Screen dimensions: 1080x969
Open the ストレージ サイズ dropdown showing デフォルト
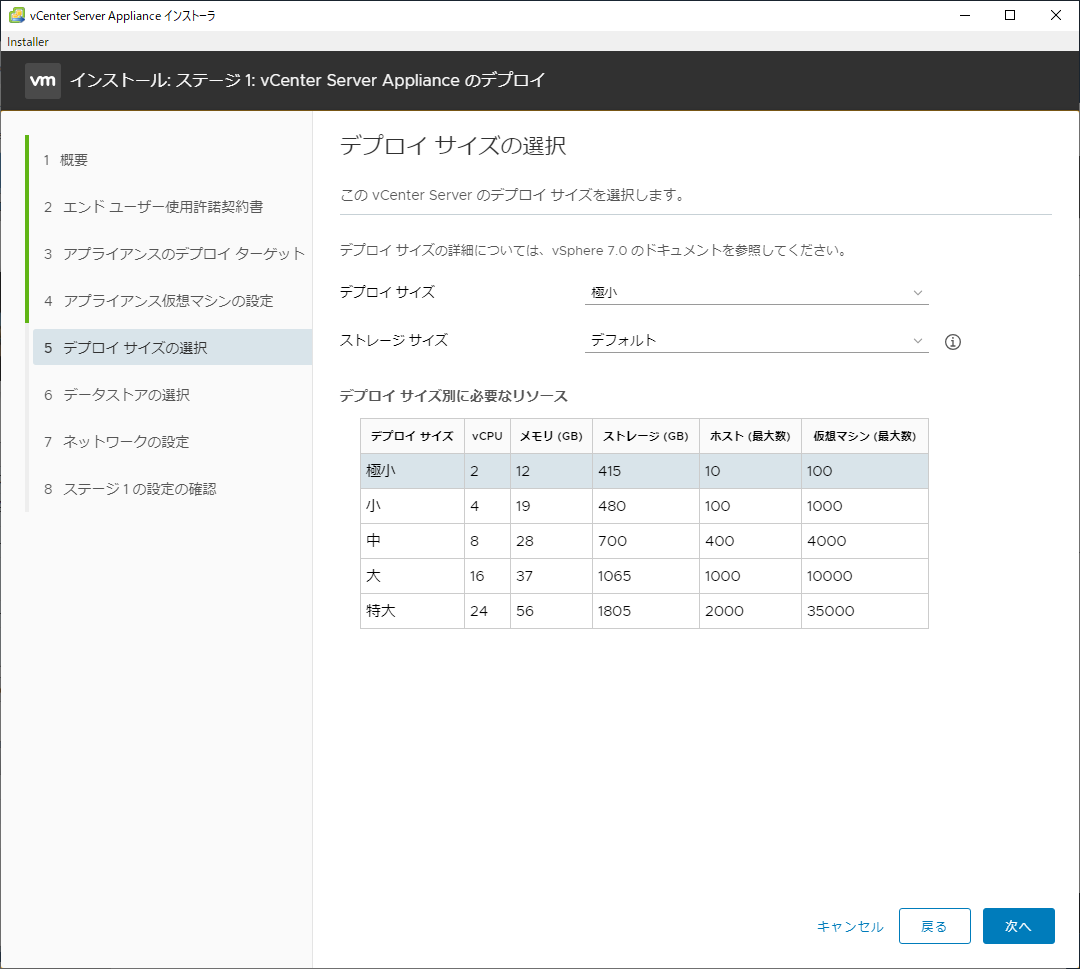tap(756, 341)
